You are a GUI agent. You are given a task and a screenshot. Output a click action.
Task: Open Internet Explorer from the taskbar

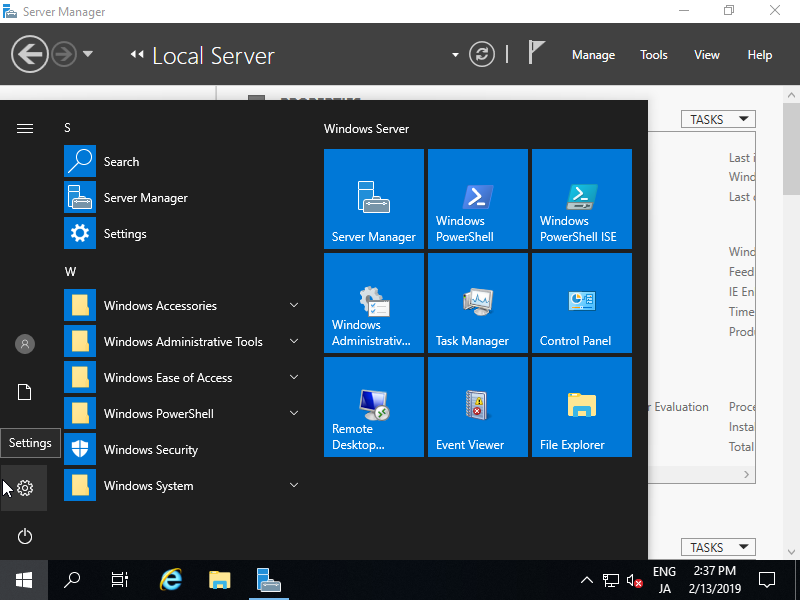click(x=170, y=580)
